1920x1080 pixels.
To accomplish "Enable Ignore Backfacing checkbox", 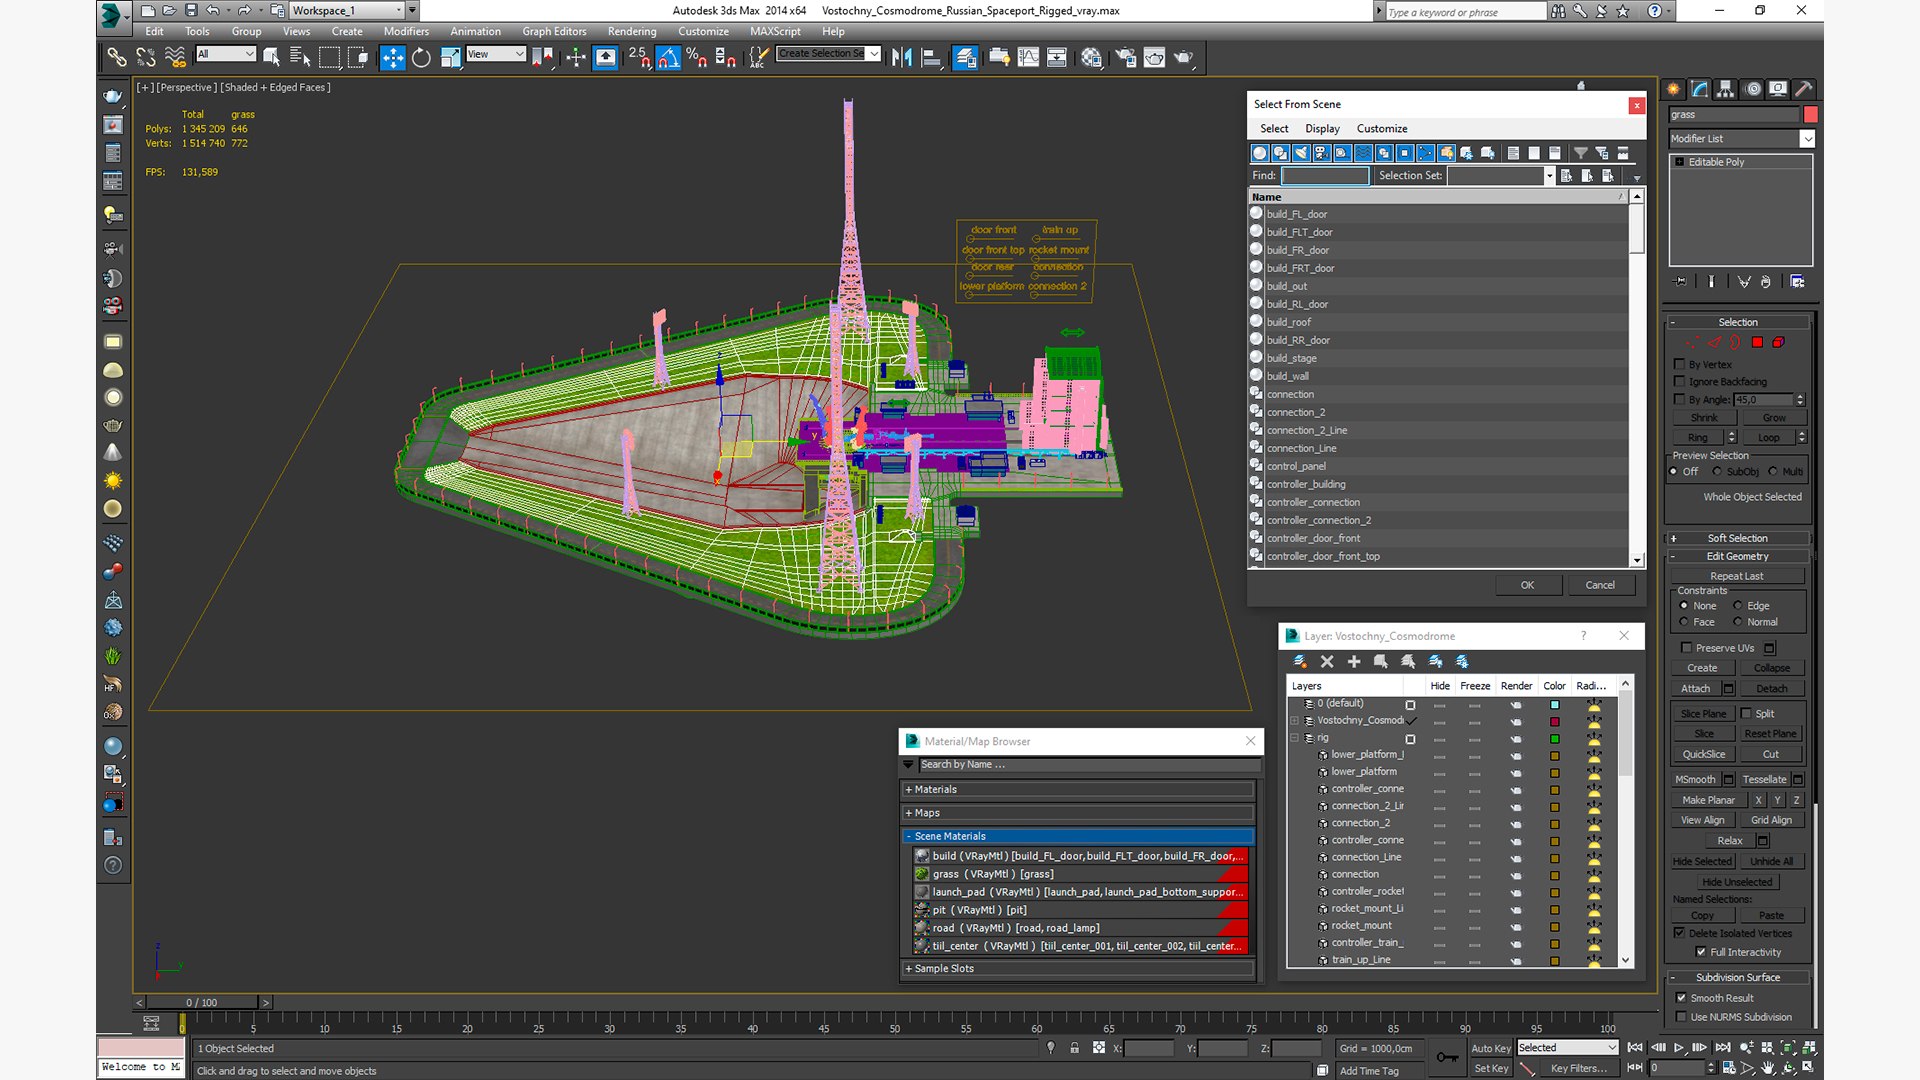I will 1680,381.
